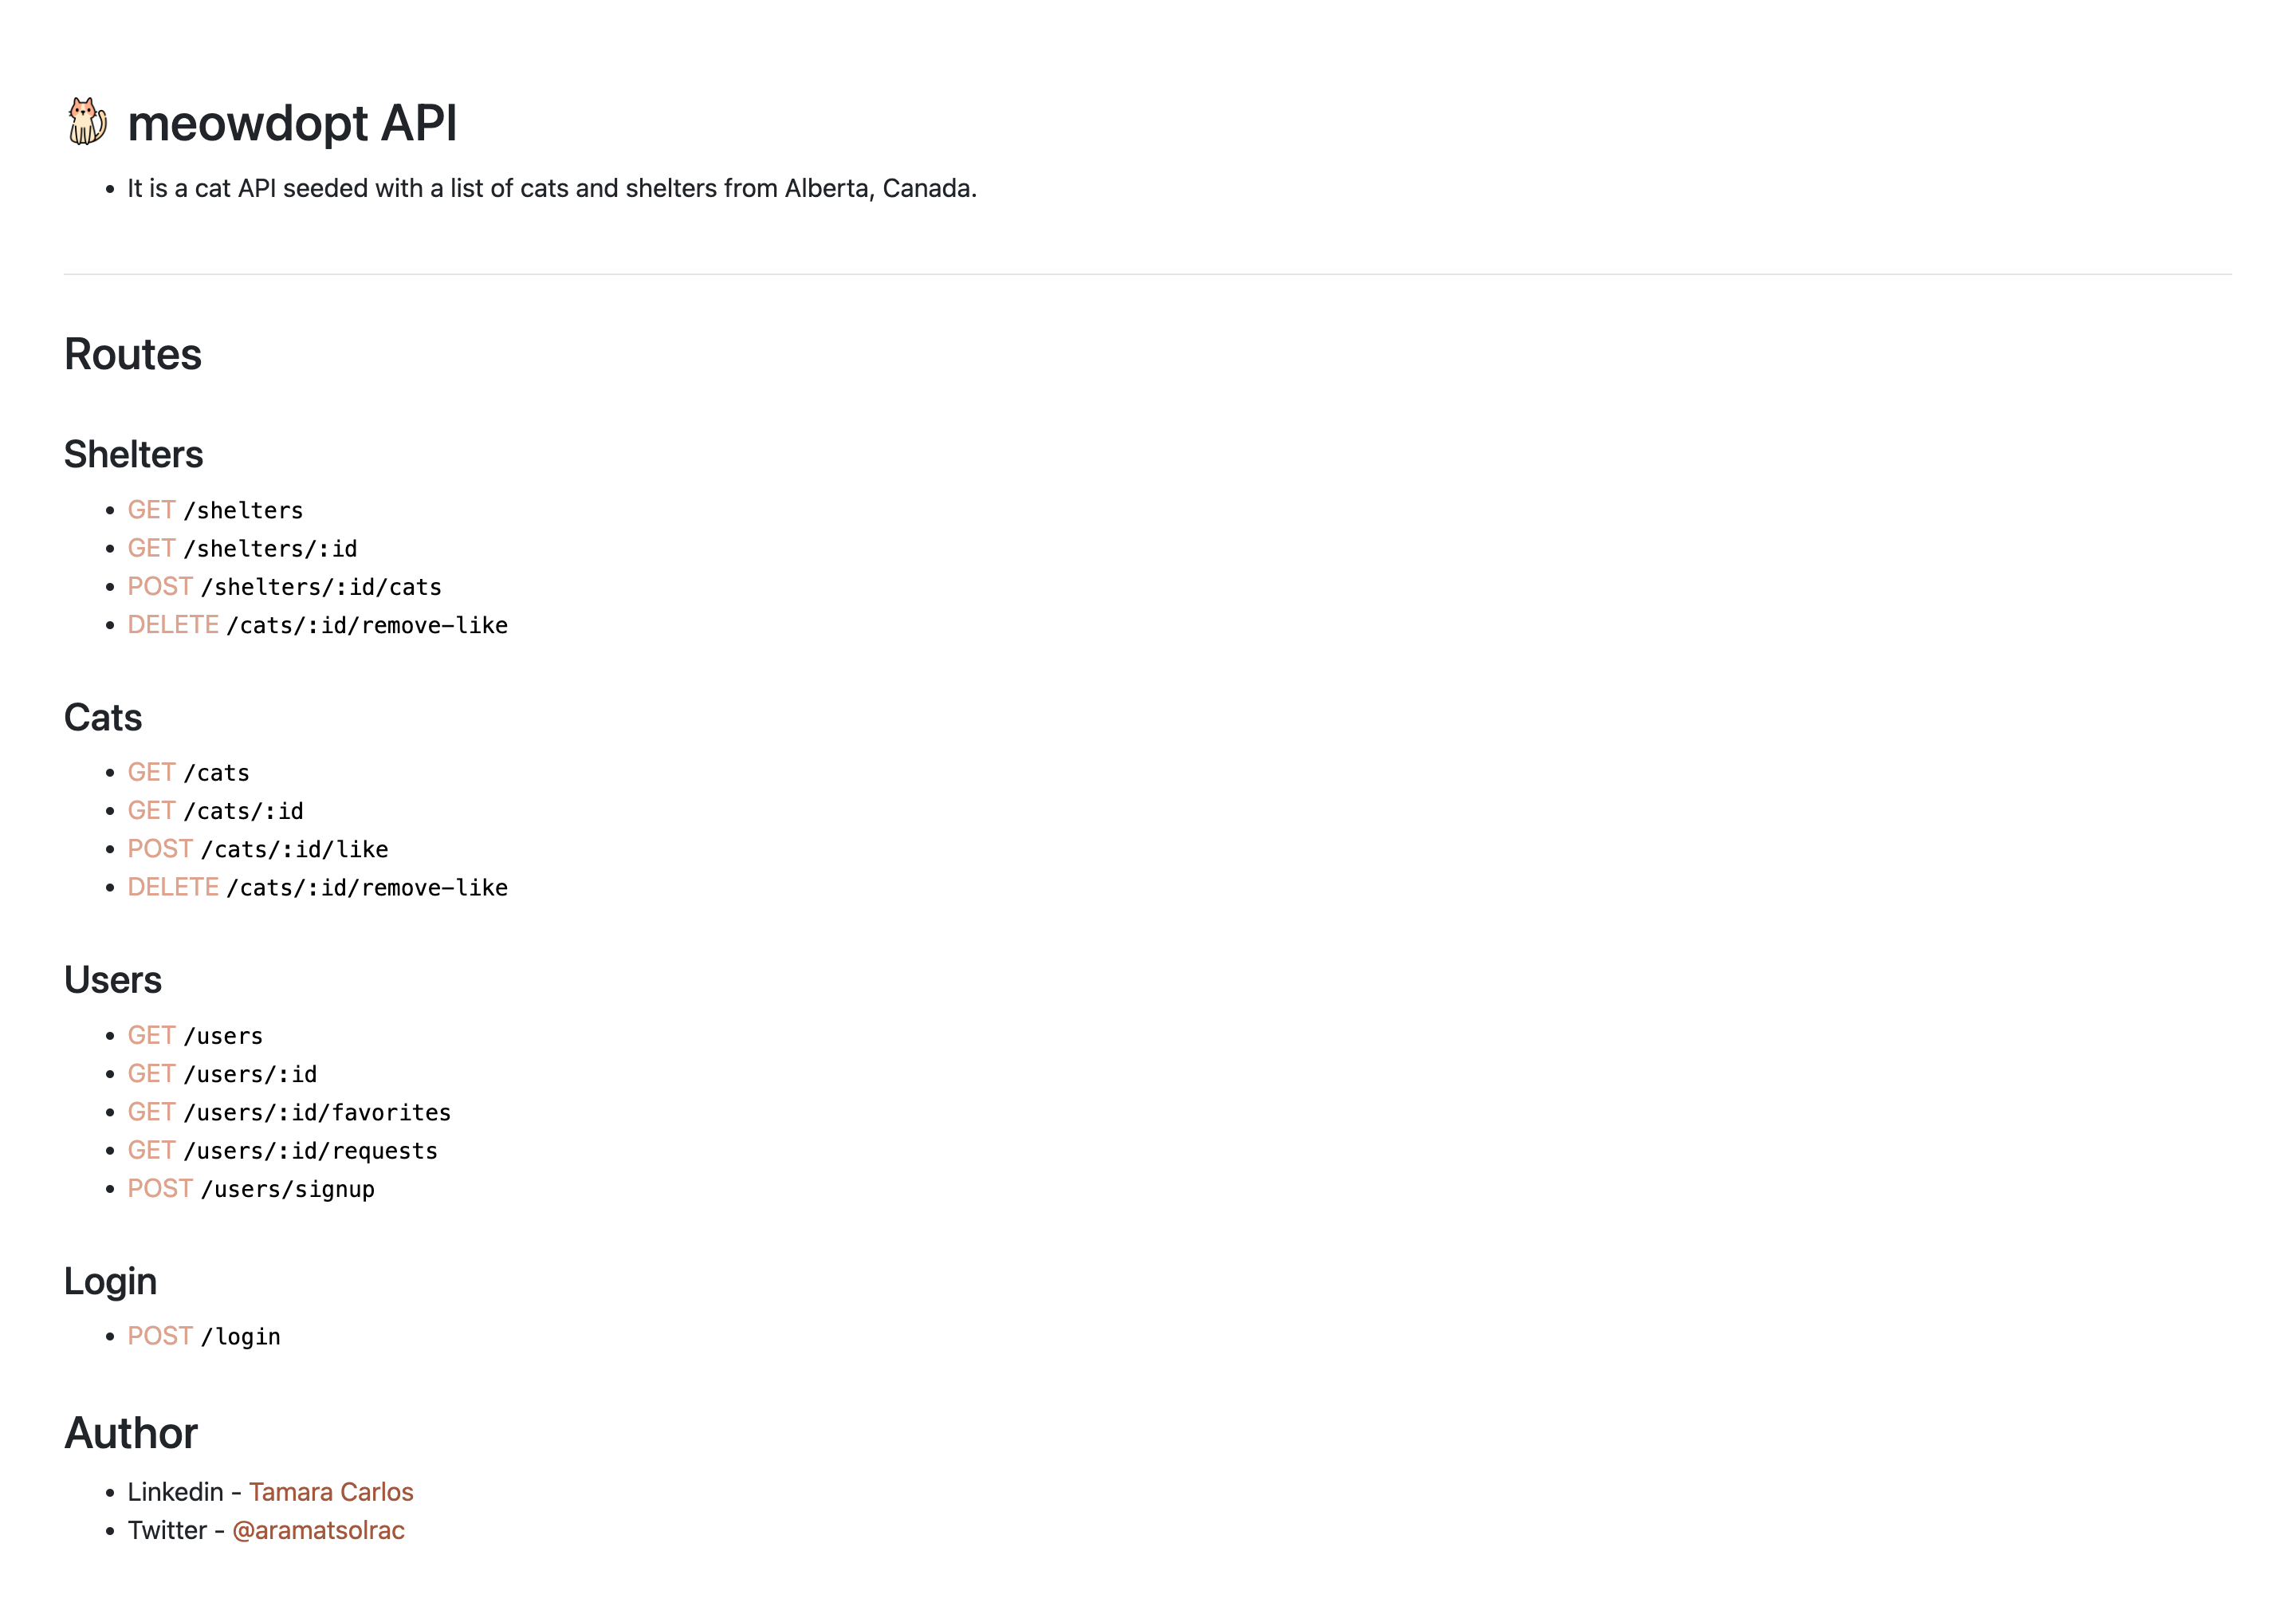The height and width of the screenshot is (1614, 2296).
Task: Open GET link for /cats route
Action: (x=151, y=772)
